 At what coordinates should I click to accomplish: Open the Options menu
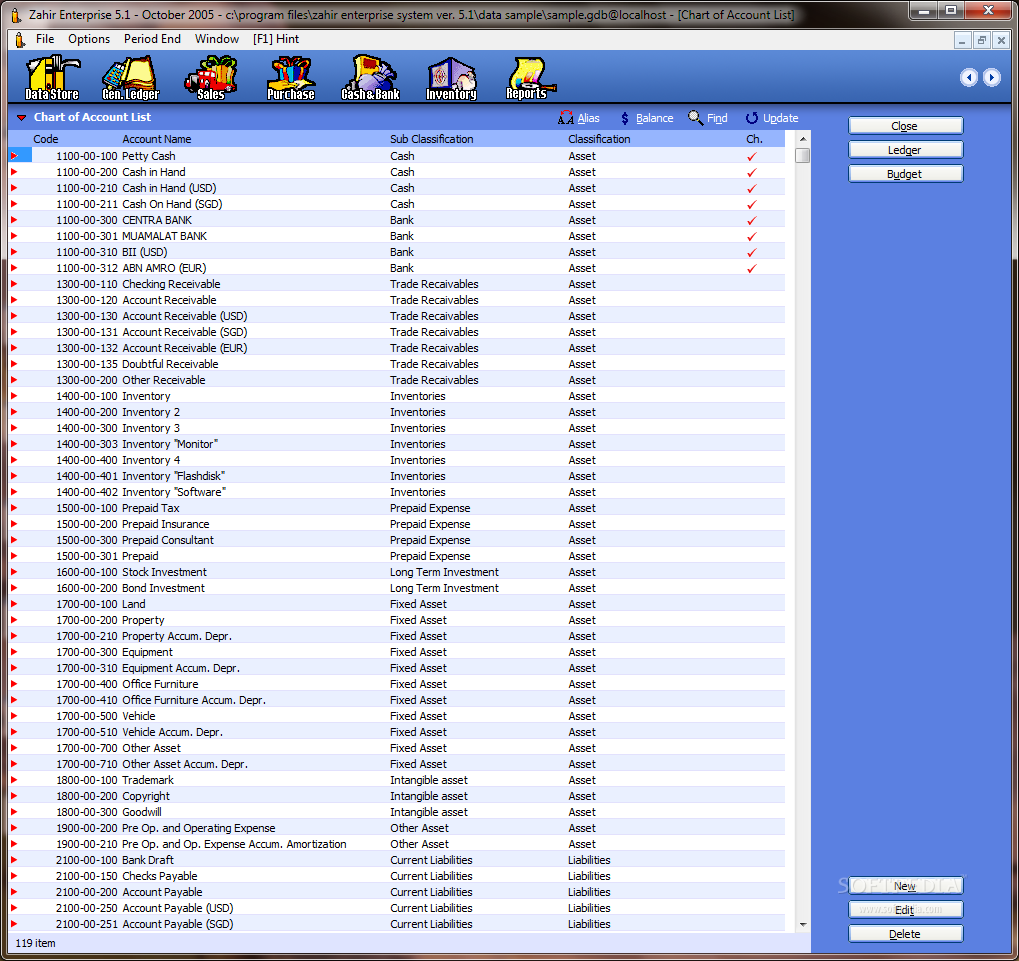pos(89,39)
